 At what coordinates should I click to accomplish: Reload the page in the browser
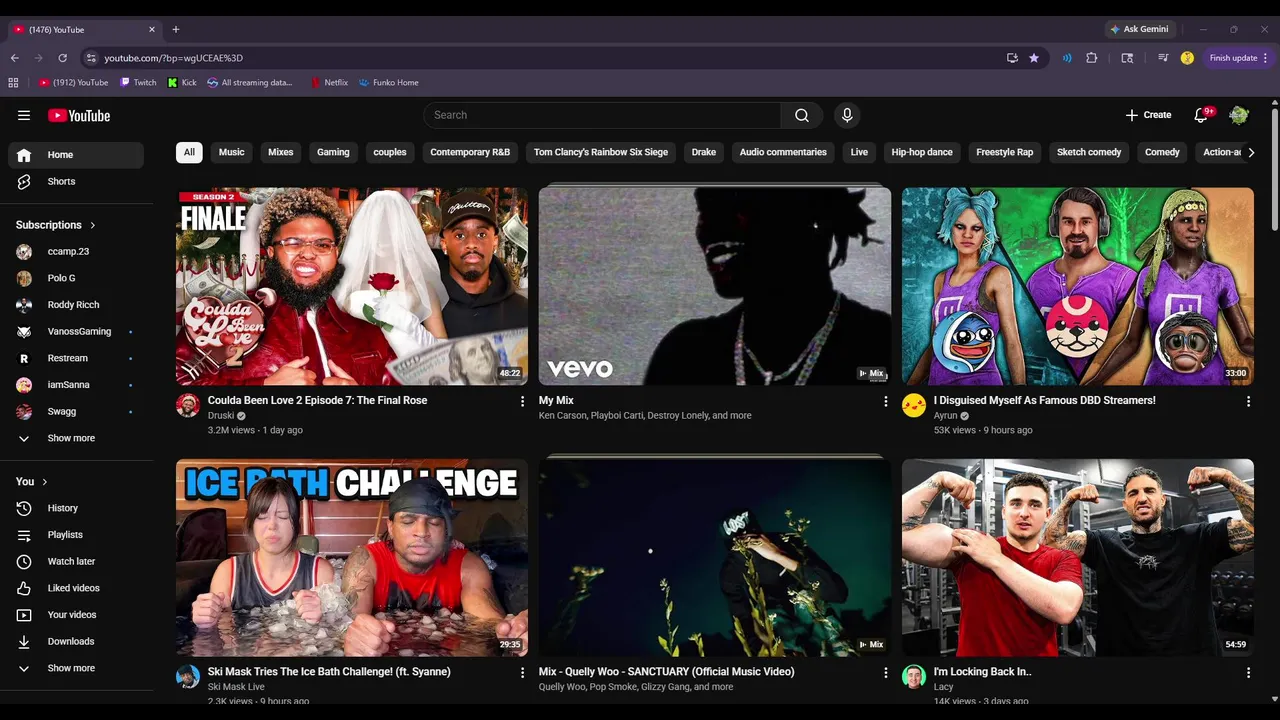coord(63,58)
